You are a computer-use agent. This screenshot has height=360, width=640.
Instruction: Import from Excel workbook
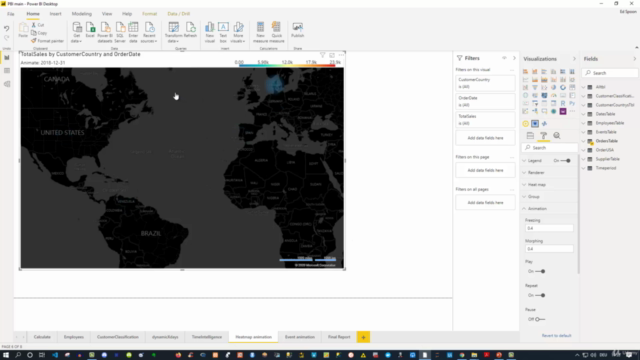(x=90, y=31)
